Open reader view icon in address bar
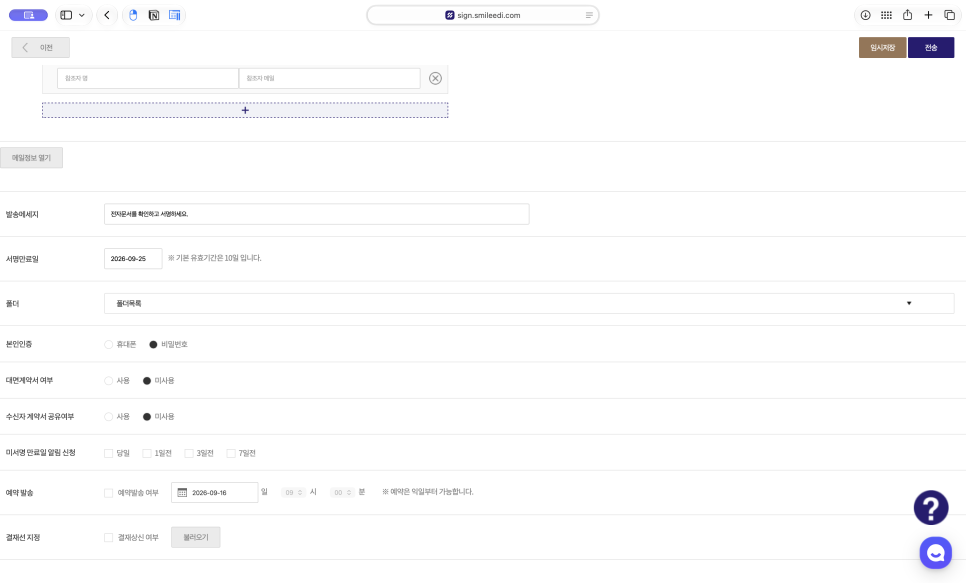The width and height of the screenshot is (966, 583). [x=589, y=15]
